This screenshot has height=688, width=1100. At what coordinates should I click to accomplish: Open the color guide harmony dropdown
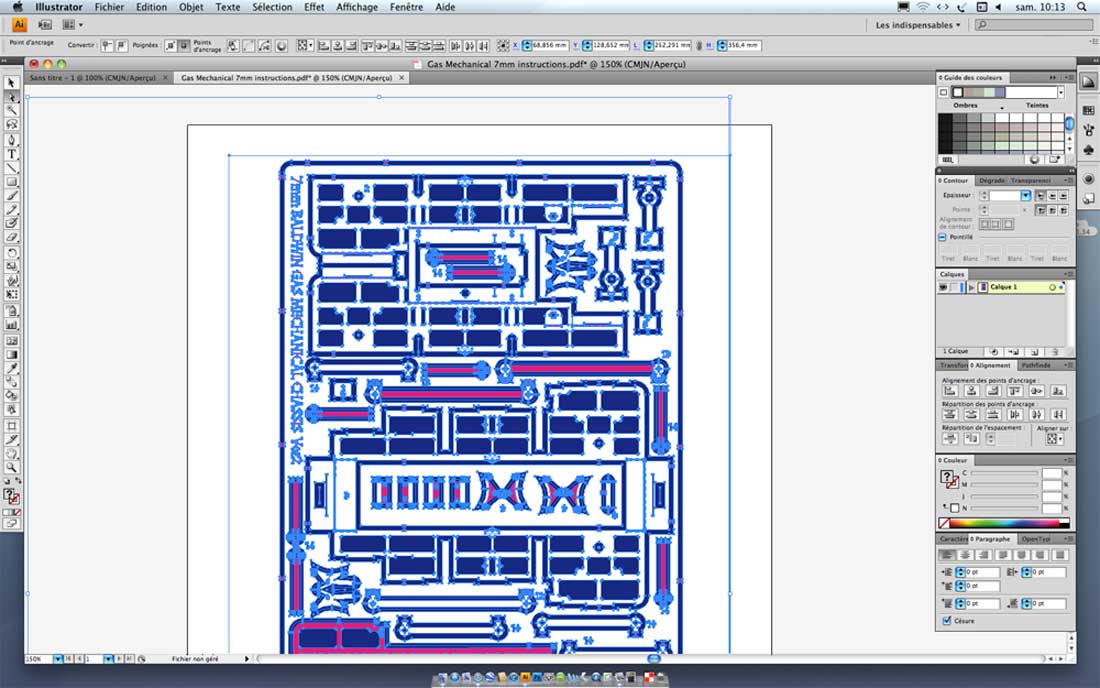(x=1061, y=93)
